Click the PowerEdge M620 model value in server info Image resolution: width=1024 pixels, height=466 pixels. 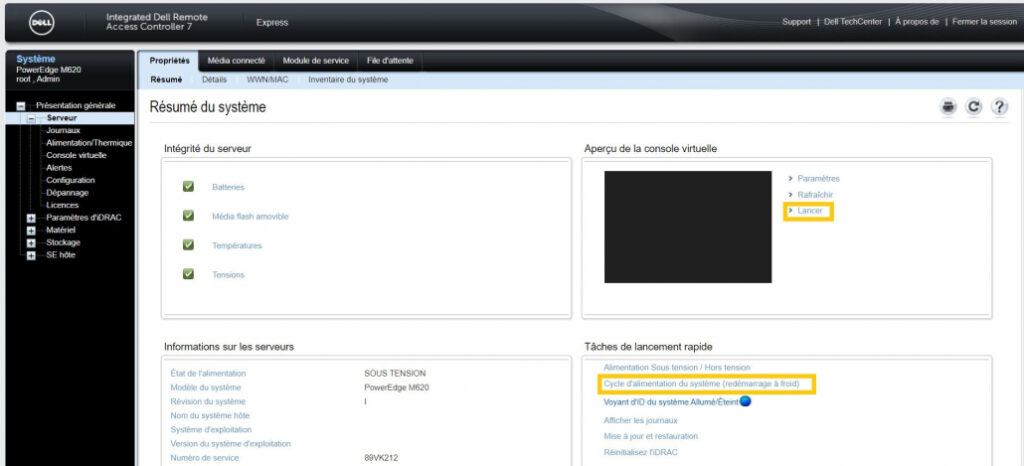pos(396,388)
